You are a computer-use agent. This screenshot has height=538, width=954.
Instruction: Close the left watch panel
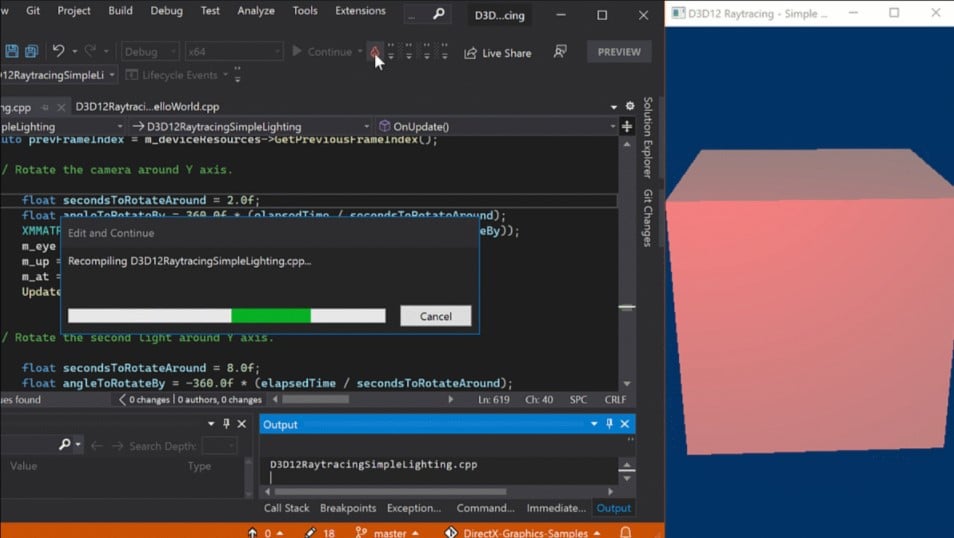coord(242,424)
